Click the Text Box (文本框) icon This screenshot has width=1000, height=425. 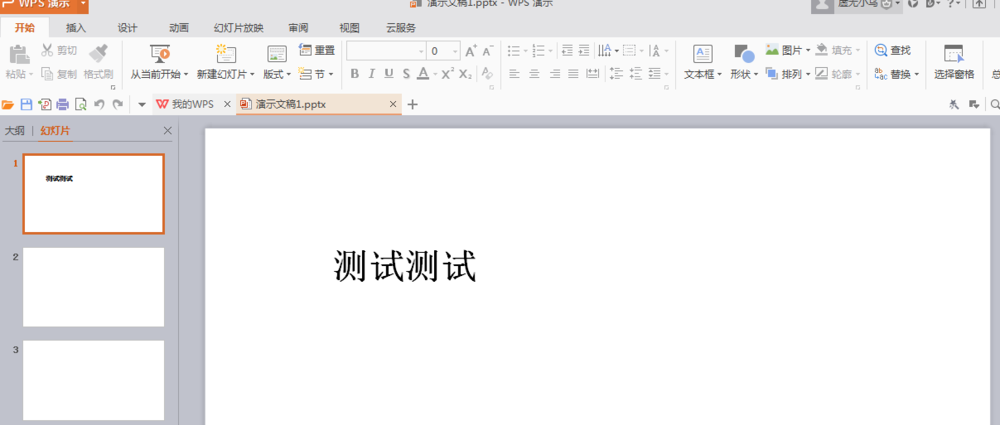click(x=703, y=54)
